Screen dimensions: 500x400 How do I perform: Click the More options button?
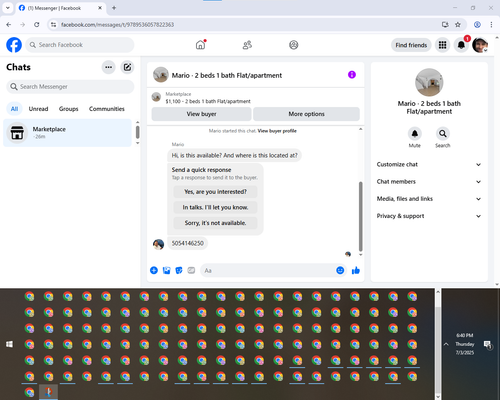coord(306,114)
